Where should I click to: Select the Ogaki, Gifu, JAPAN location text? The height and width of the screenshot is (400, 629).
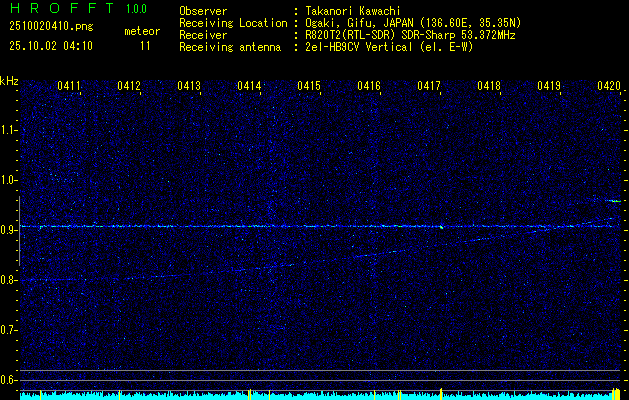point(413,23)
